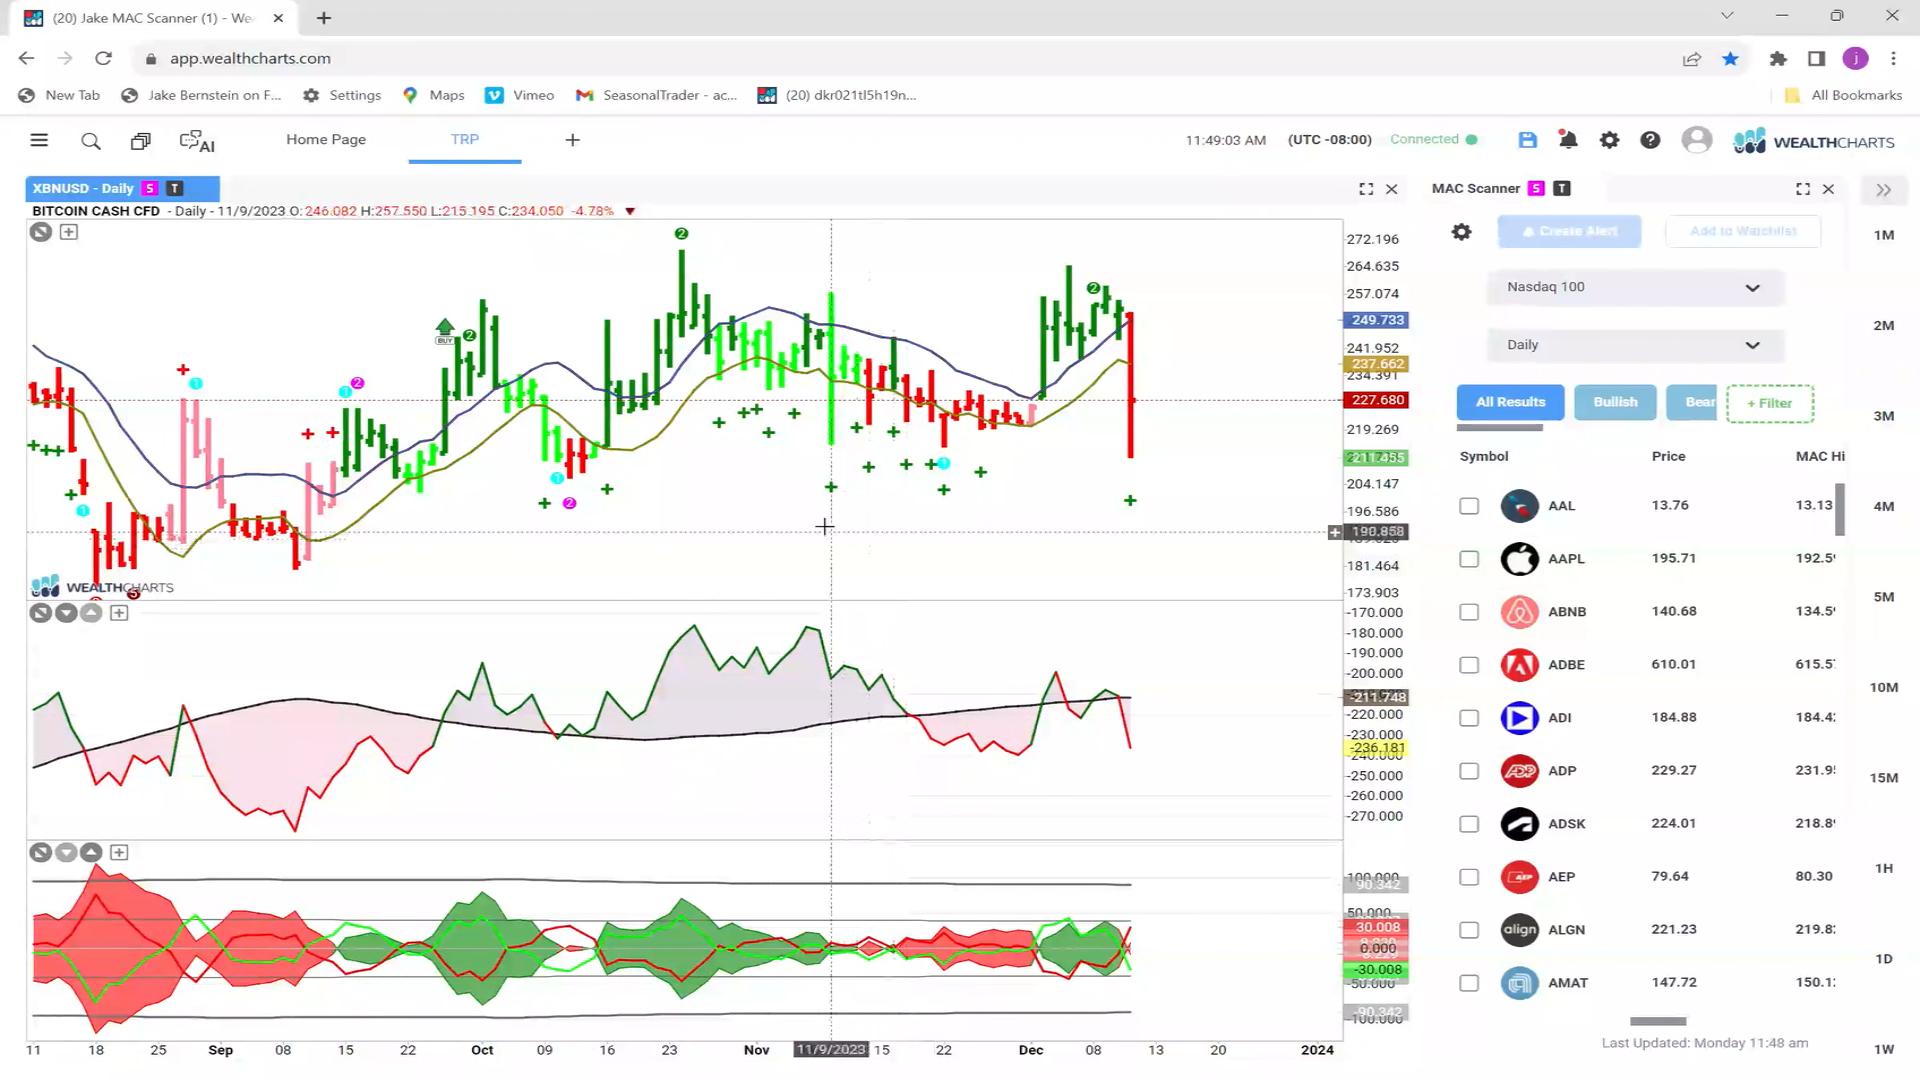This screenshot has height=1080, width=1920.
Task: Select the 15M timeframe button
Action: tap(1884, 778)
